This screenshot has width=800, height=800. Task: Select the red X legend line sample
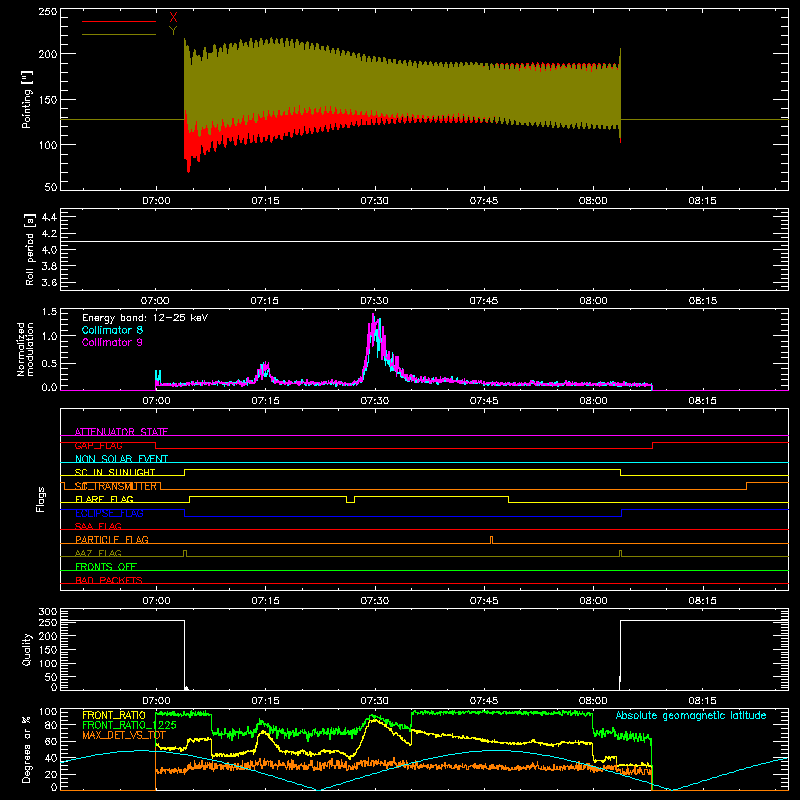pos(119,21)
